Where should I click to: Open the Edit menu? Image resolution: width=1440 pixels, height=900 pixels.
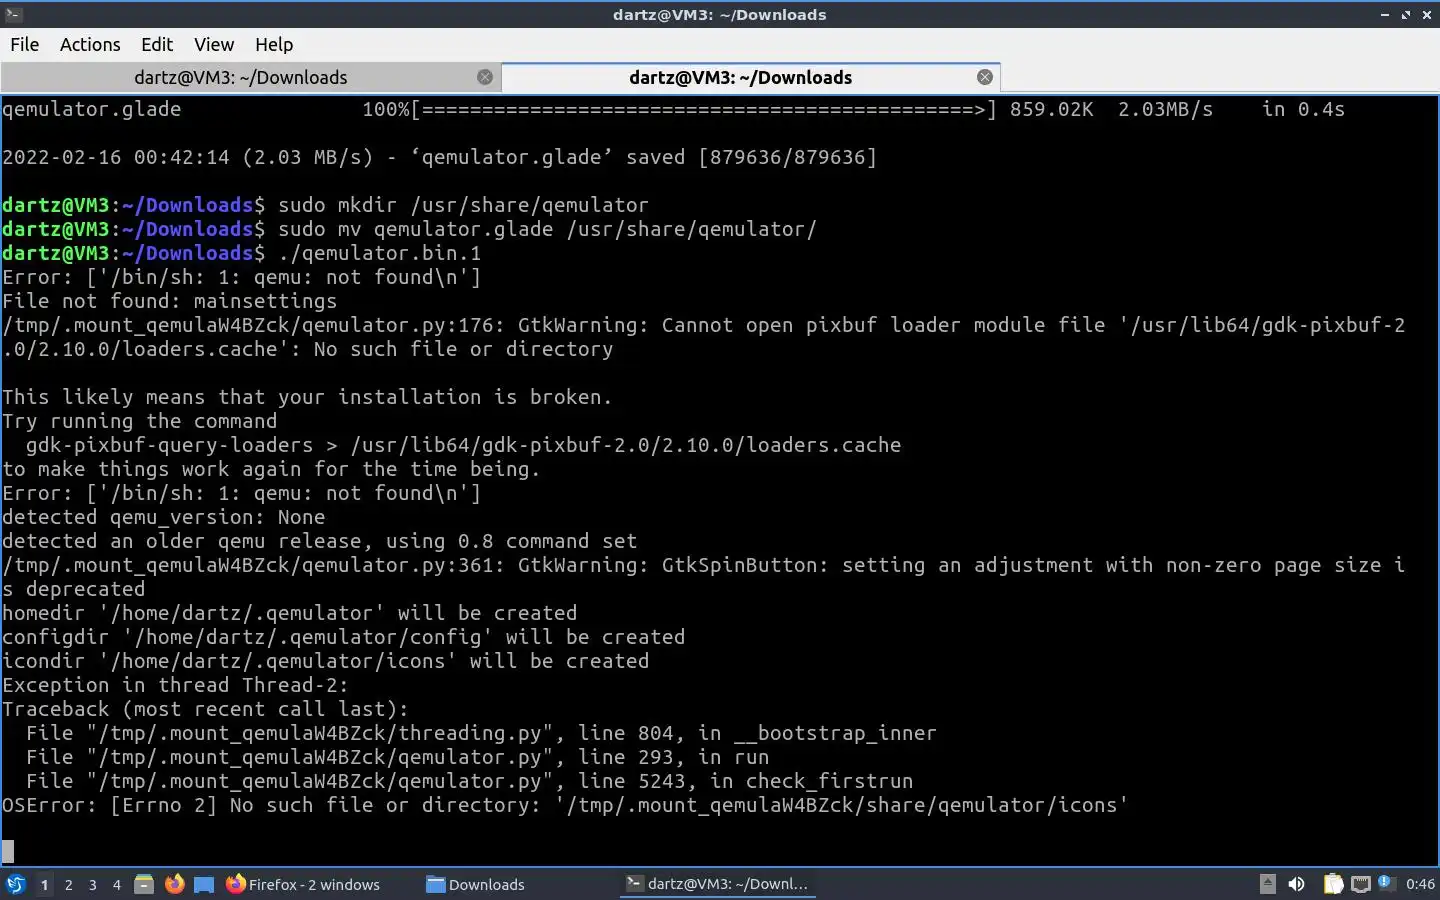tap(157, 44)
